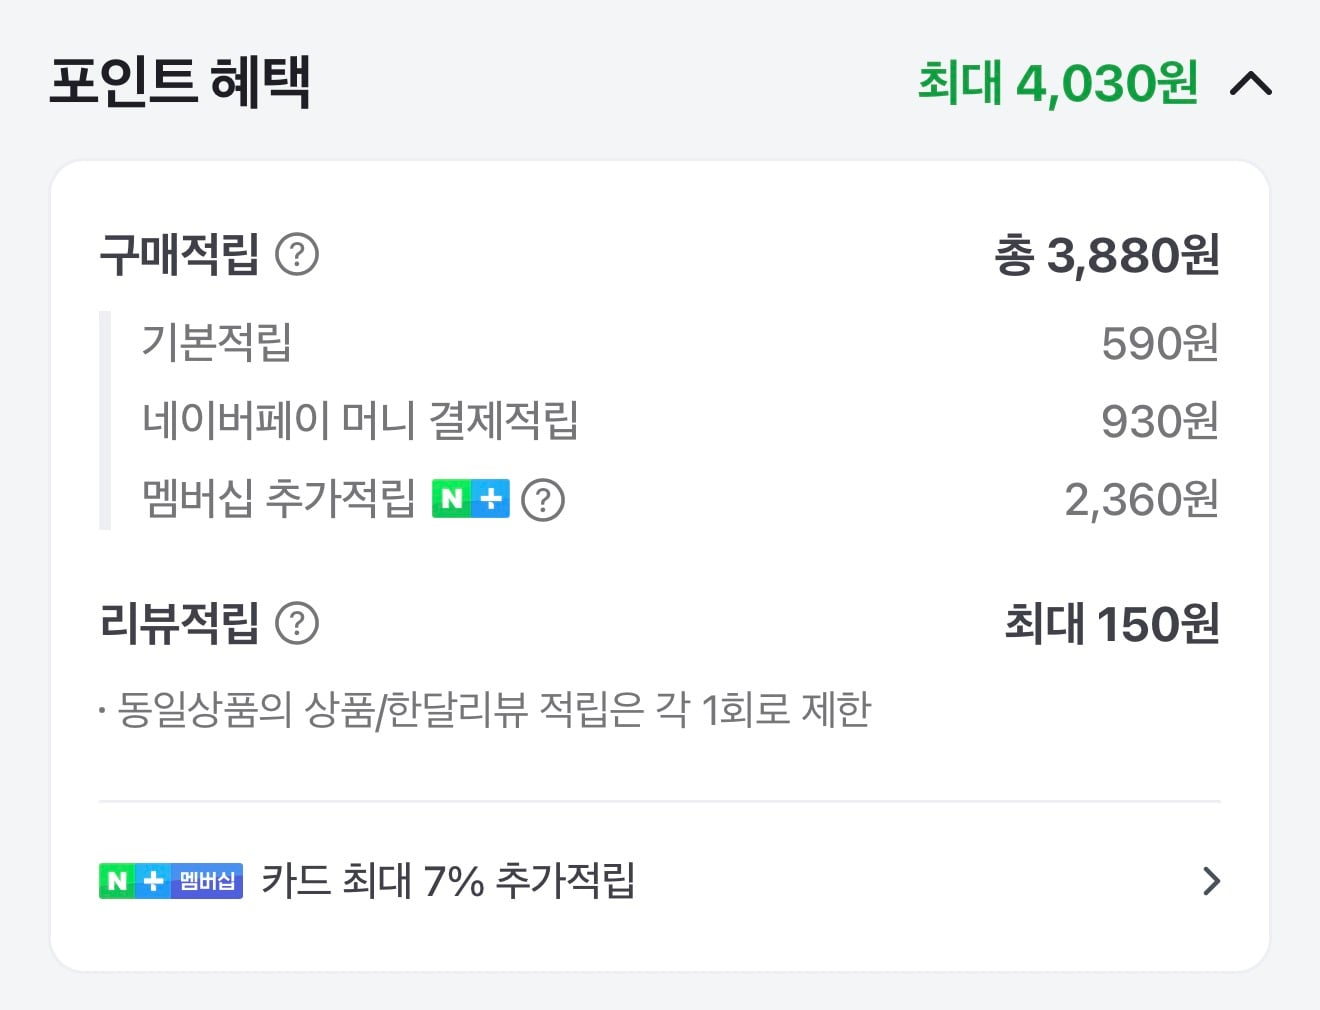Click the 총 3,880원 amount
This screenshot has width=1320, height=1010.
(1110, 257)
